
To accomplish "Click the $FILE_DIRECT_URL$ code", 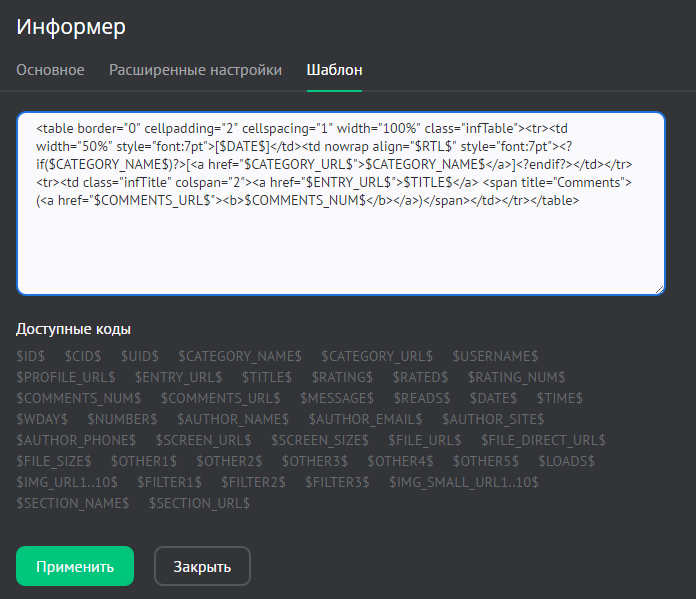I will [x=543, y=440].
